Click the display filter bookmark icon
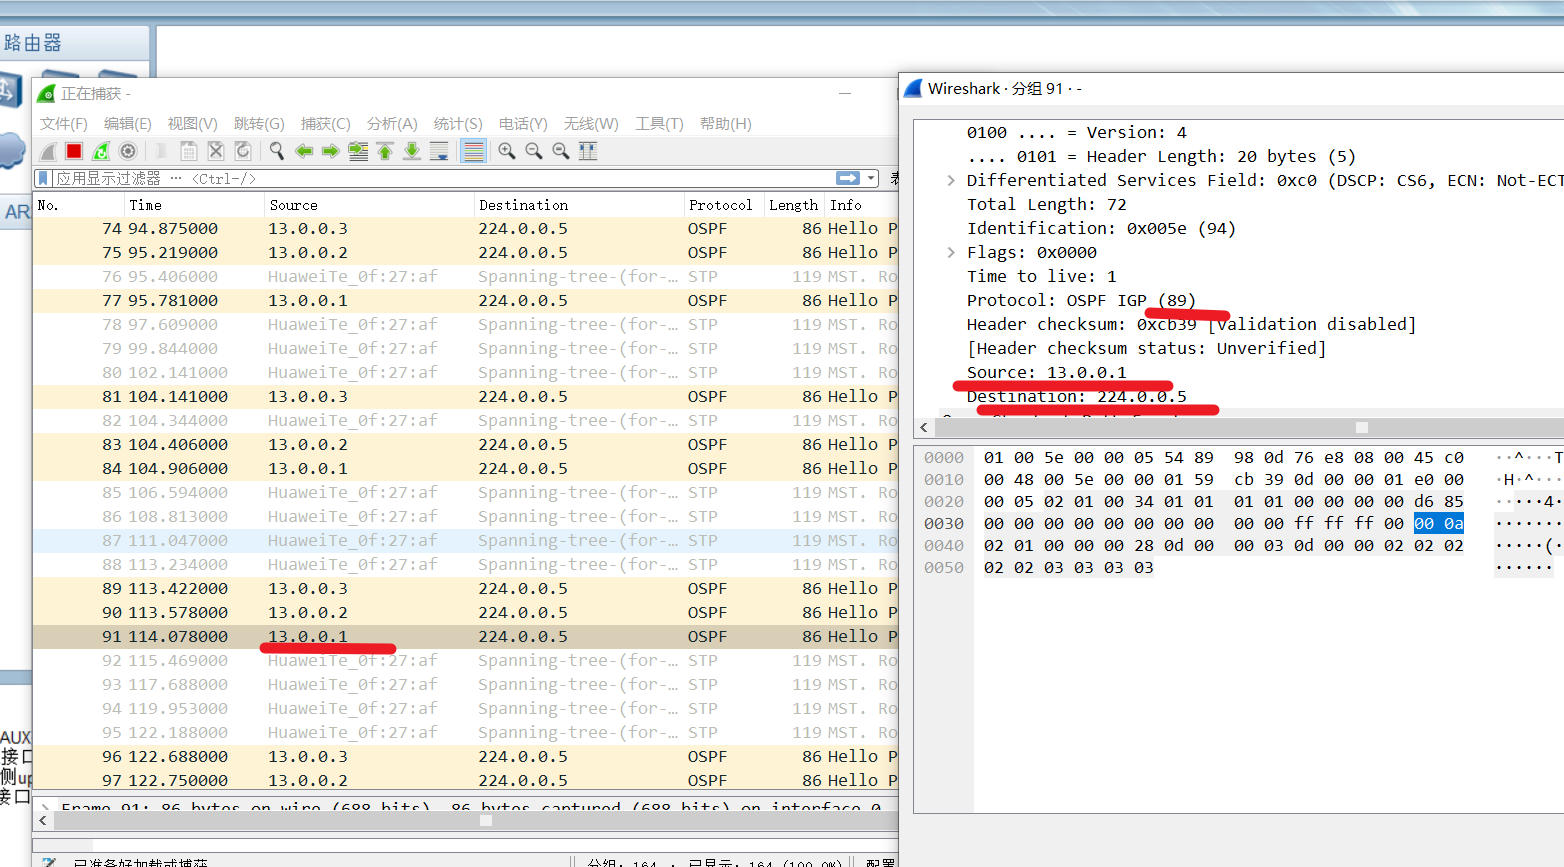The width and height of the screenshot is (1564, 867). coord(43,178)
